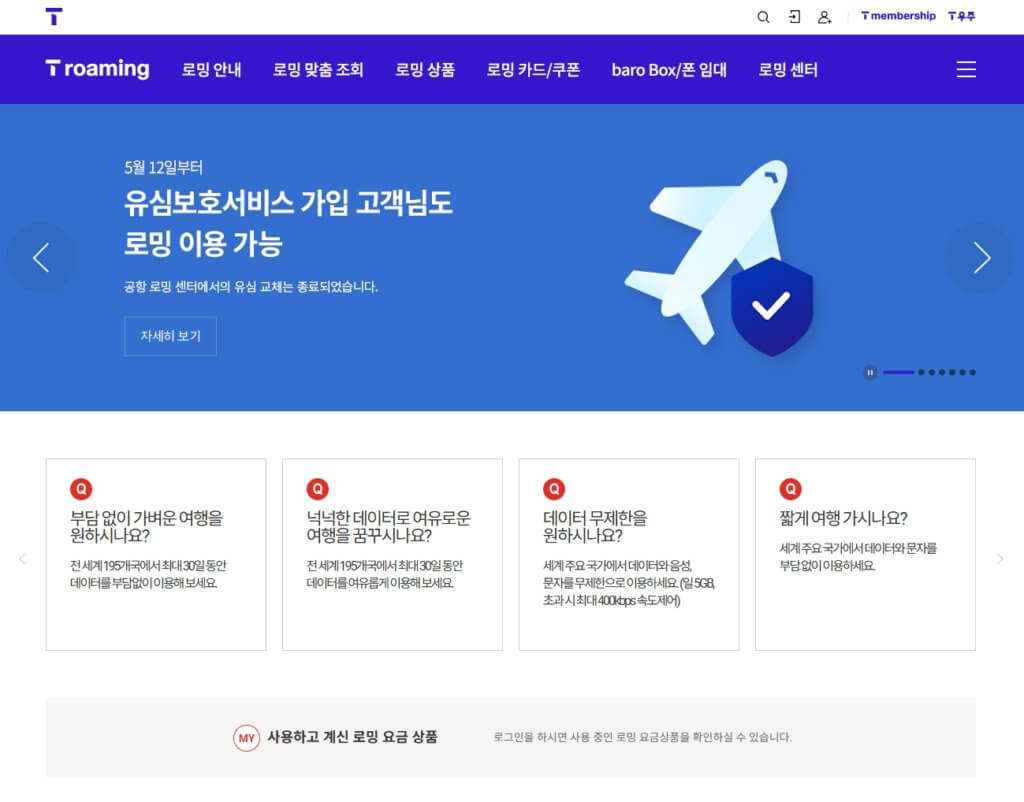Select the 데이터 무제한을 원하시나요 card

point(628,554)
